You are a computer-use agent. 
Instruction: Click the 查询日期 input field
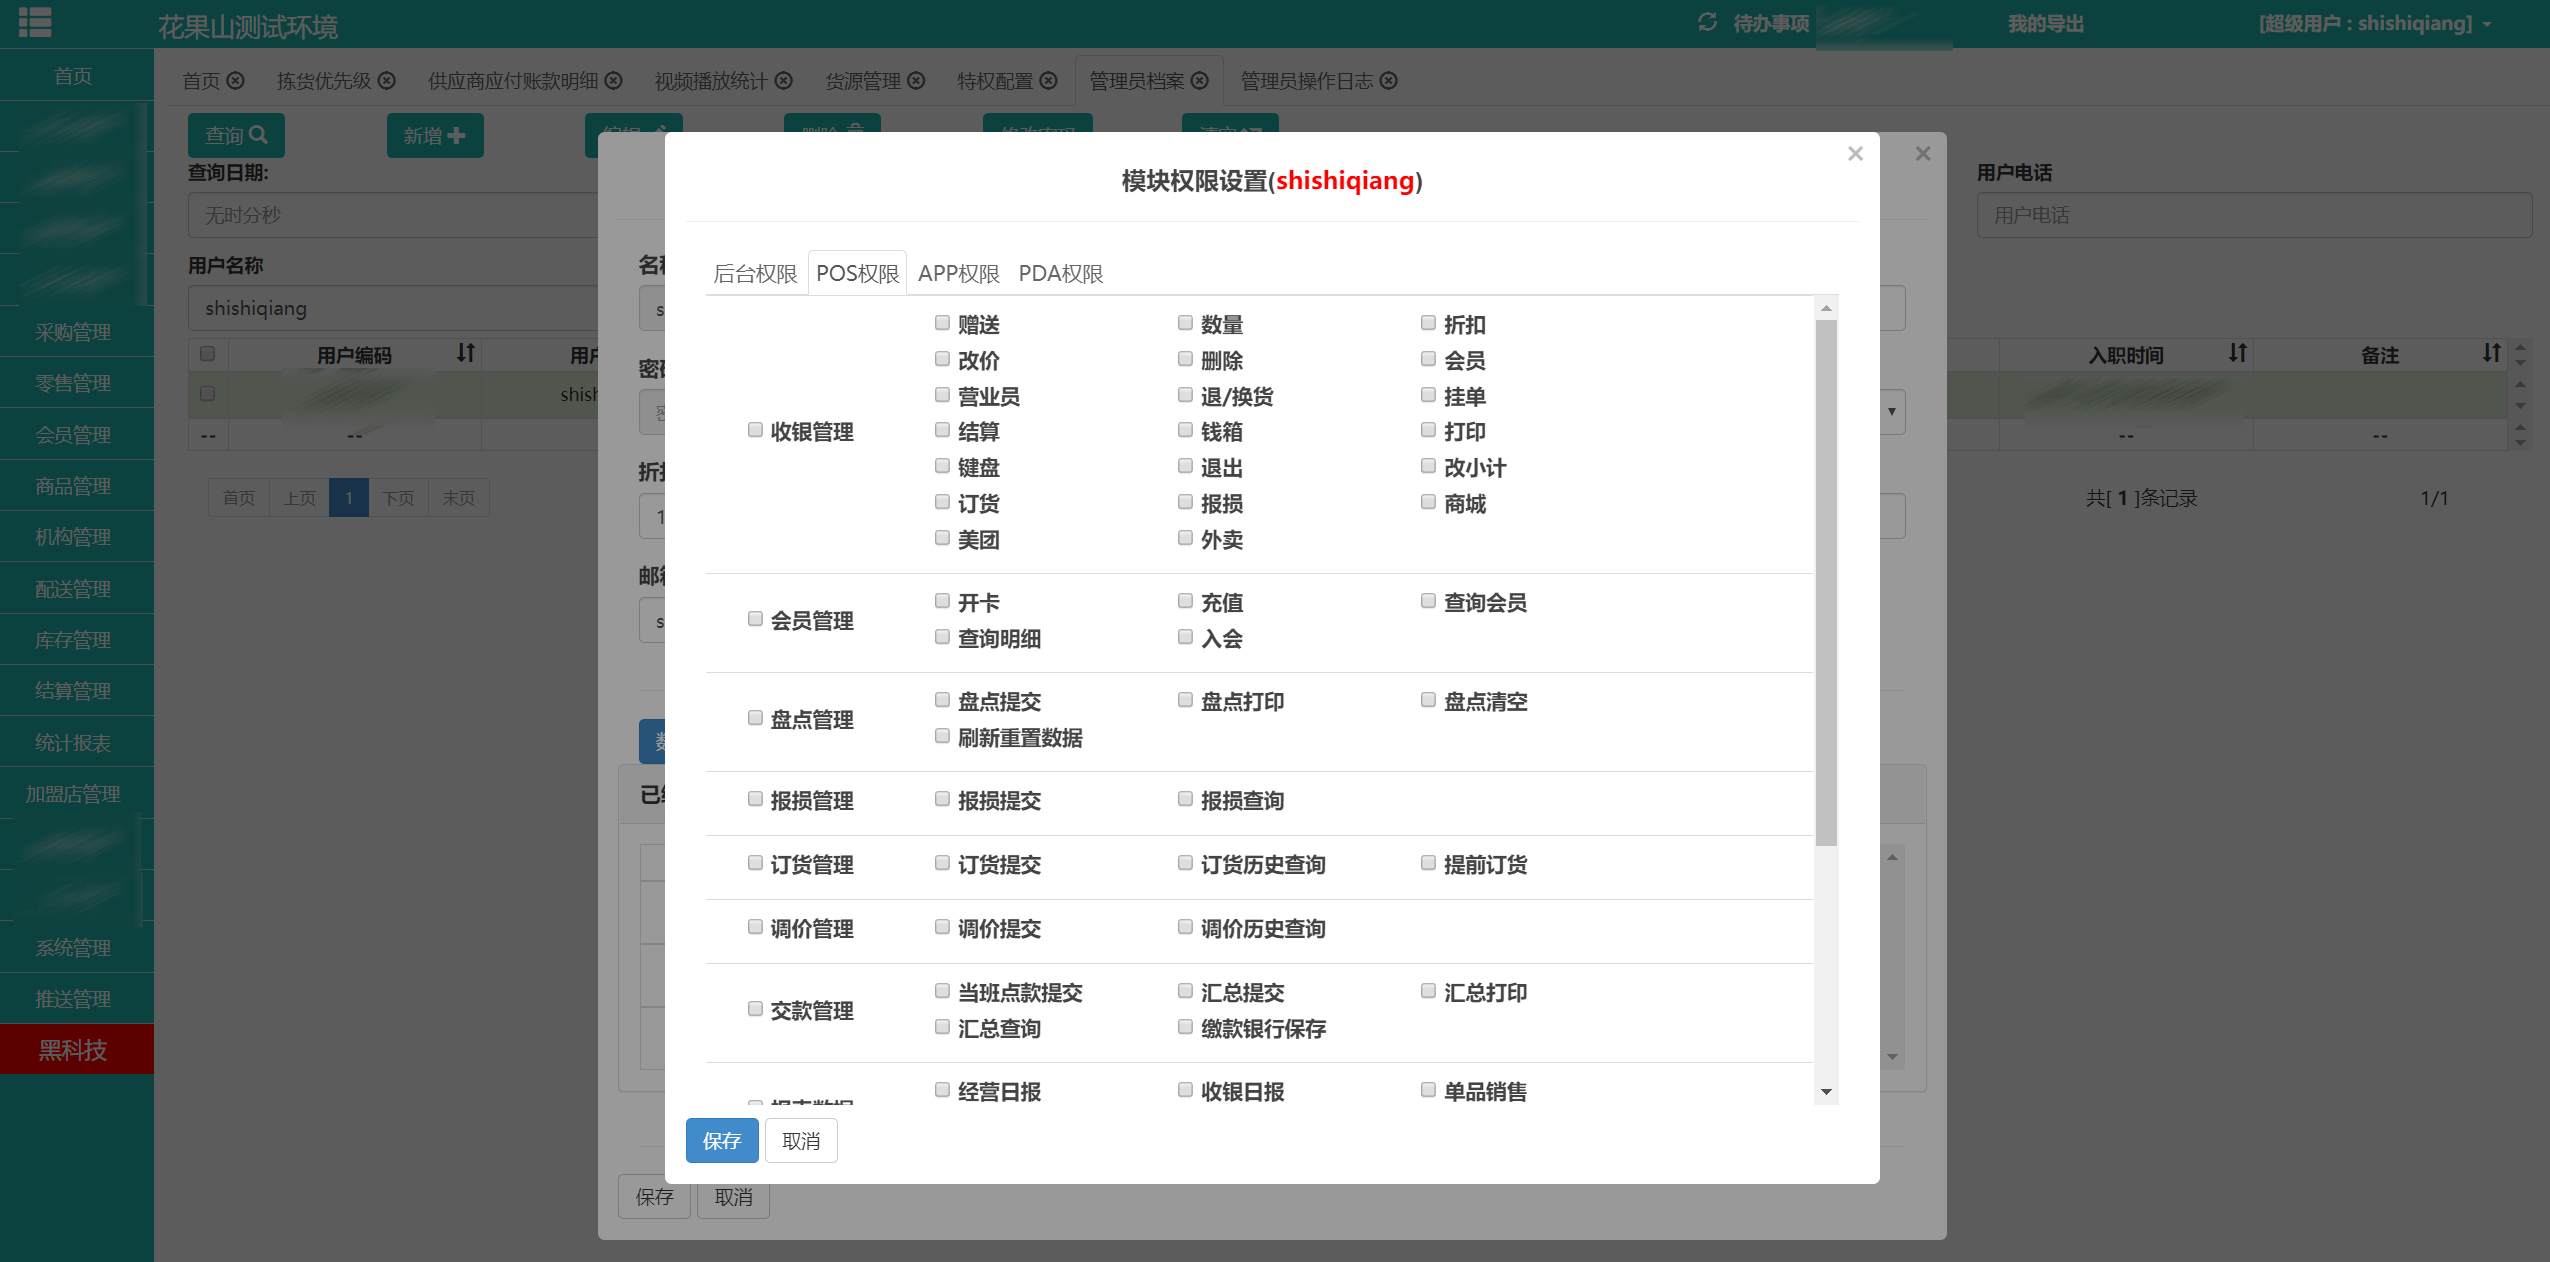[x=393, y=215]
